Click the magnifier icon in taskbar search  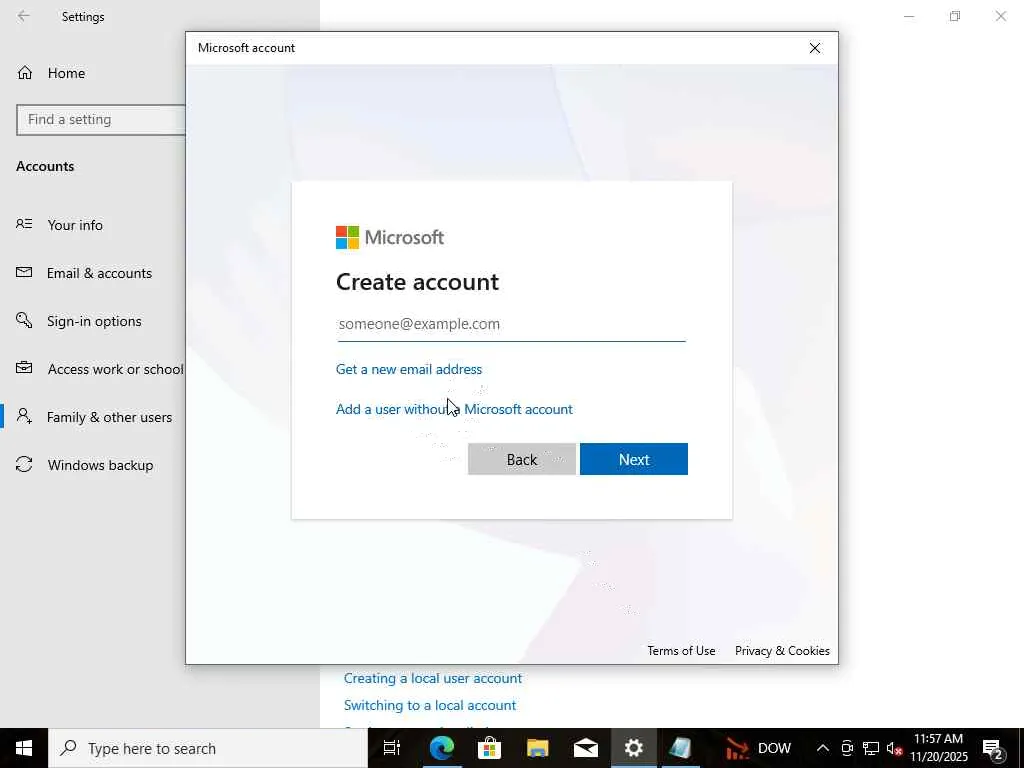click(68, 748)
